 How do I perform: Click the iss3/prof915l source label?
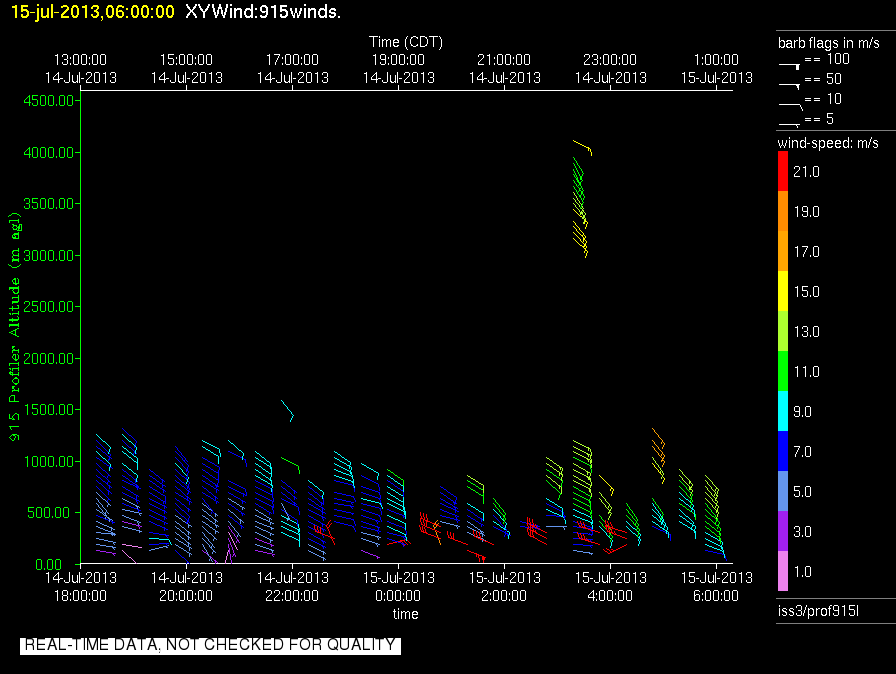pos(818,611)
